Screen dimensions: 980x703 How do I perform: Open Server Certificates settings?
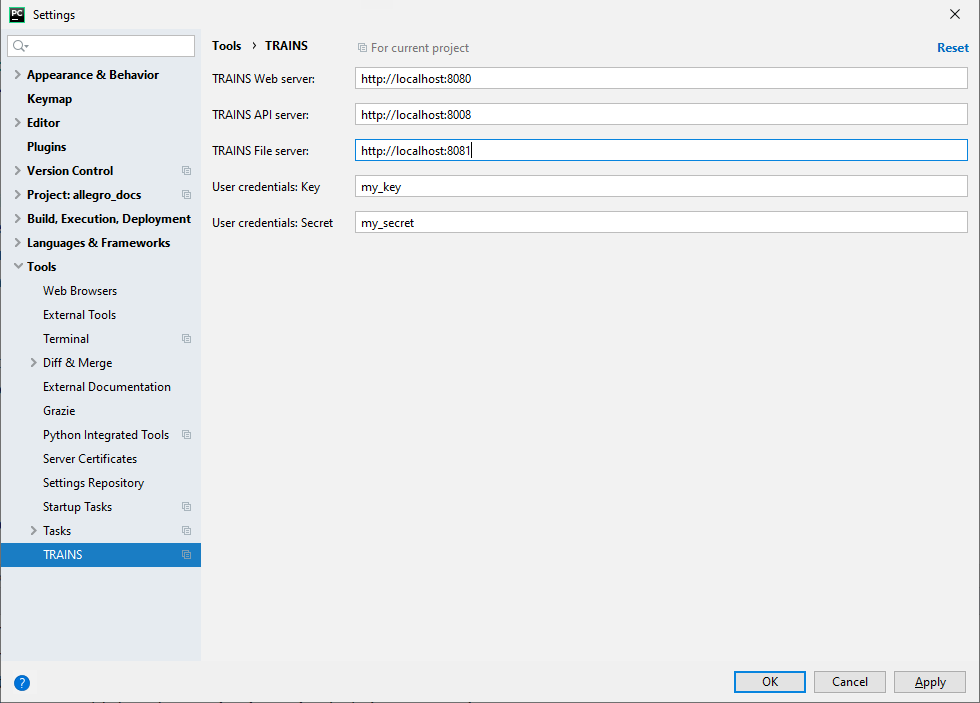[90, 459]
